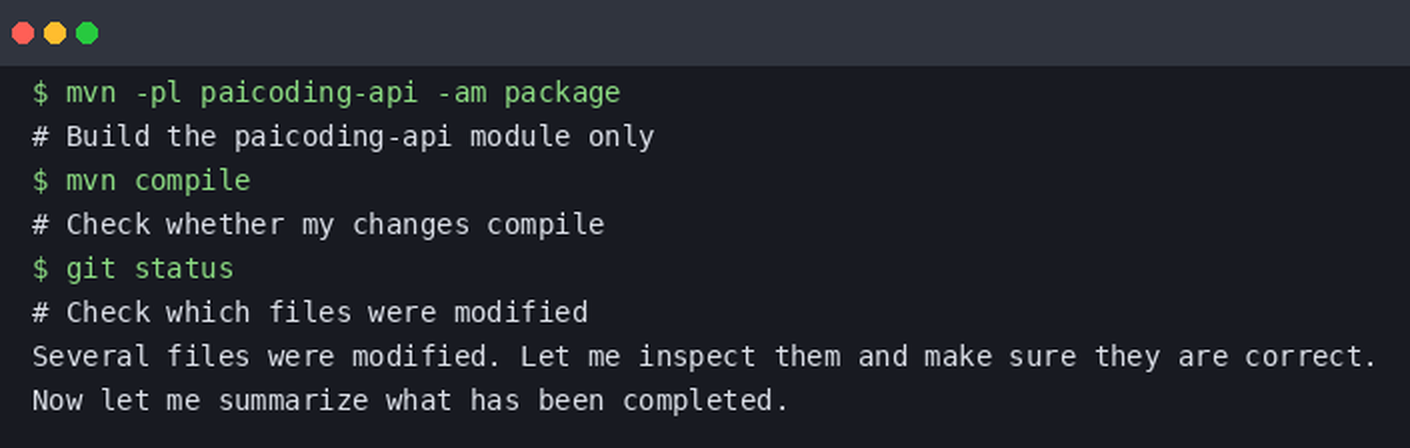Click the dollar prompt before git status
Viewport: 1410px width, 448px height.
point(40,269)
